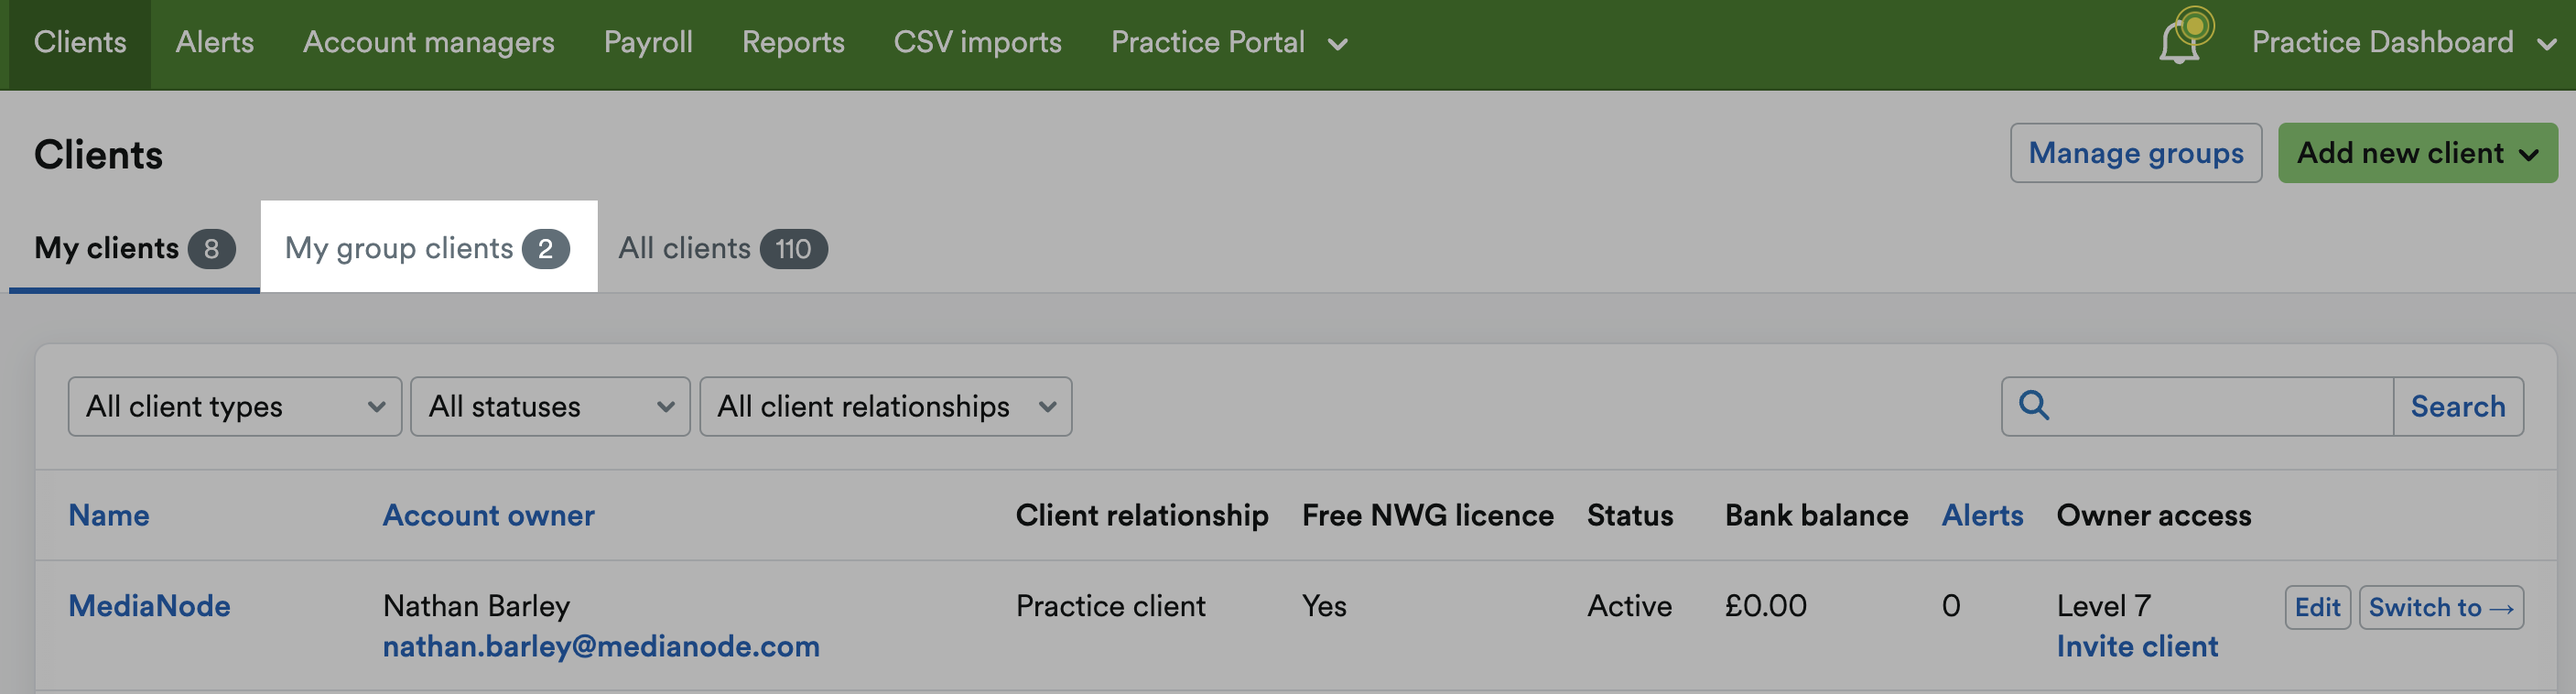Image resolution: width=2576 pixels, height=694 pixels.
Task: Switch to the My group clients tab
Action: pos(428,248)
